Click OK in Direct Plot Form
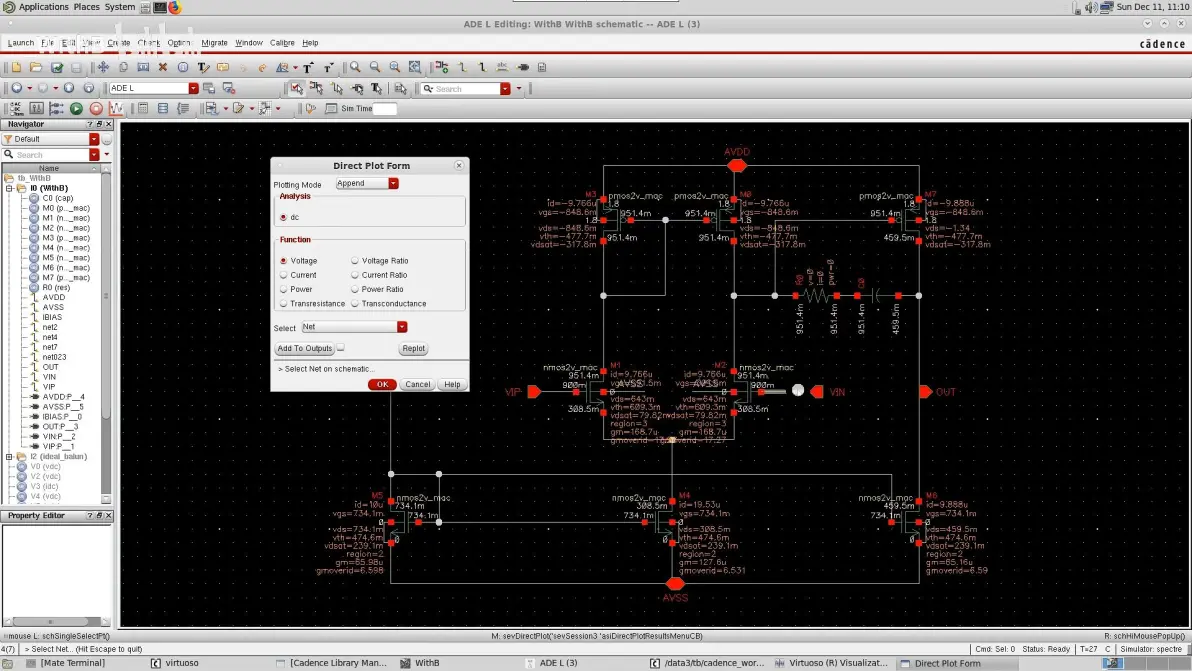This screenshot has height=671, width=1192. 382,385
